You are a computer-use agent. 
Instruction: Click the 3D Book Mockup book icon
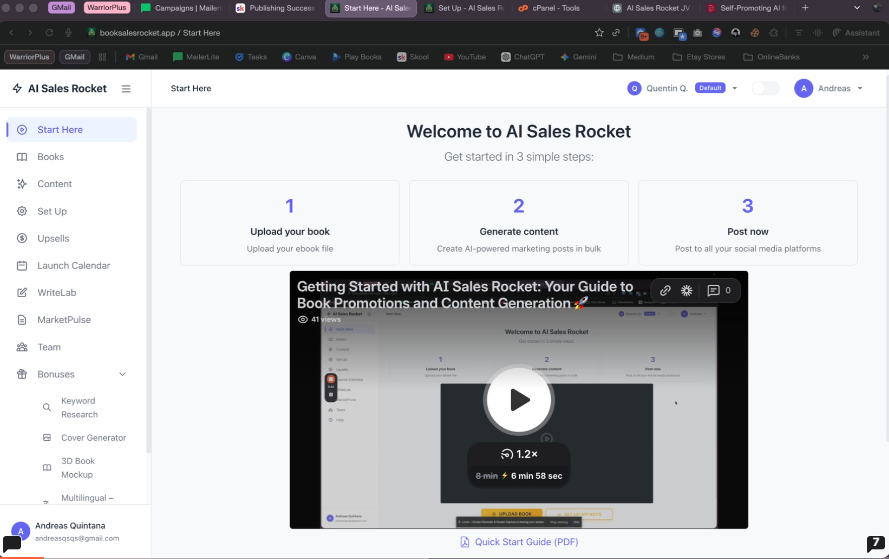47,468
